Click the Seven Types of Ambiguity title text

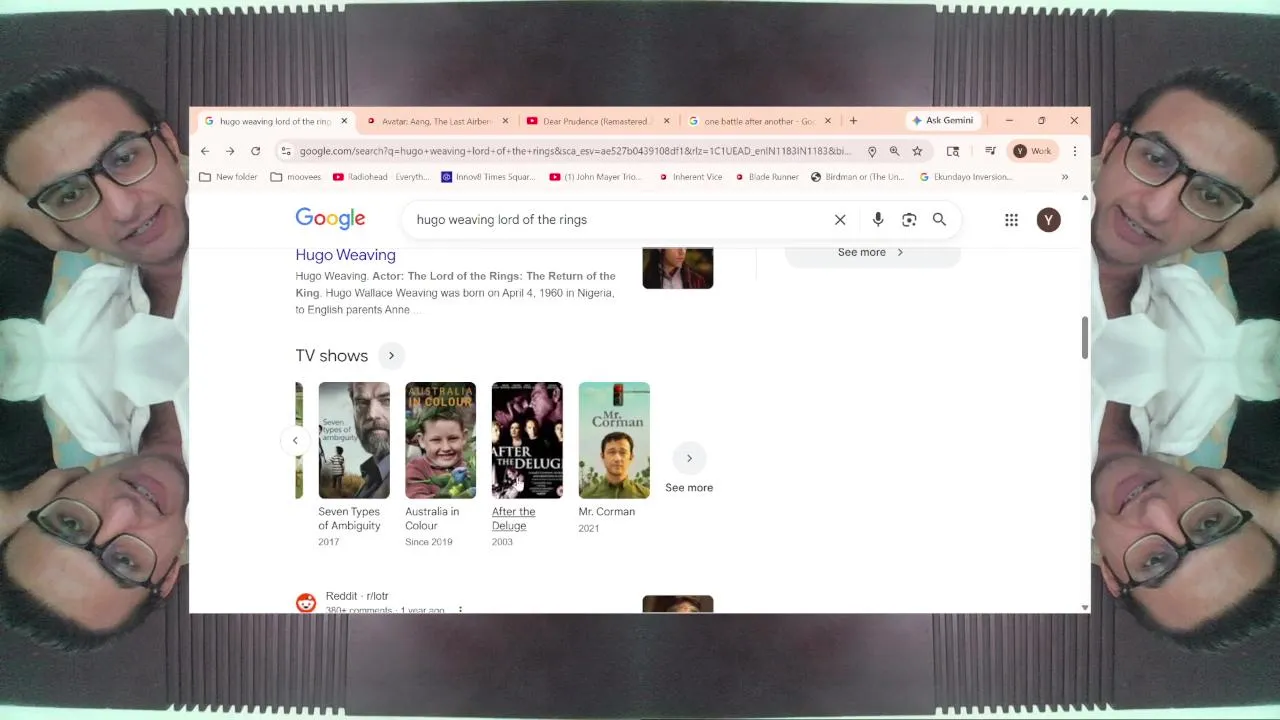[x=349, y=519]
